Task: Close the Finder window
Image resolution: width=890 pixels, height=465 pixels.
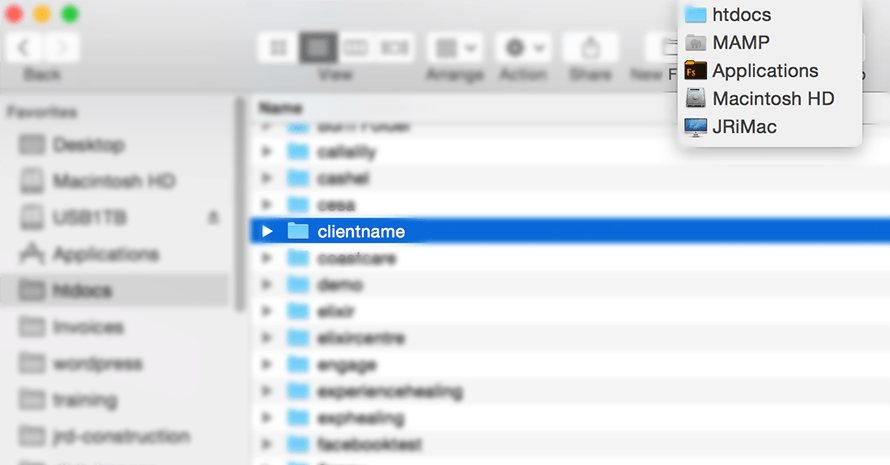Action: [x=14, y=14]
